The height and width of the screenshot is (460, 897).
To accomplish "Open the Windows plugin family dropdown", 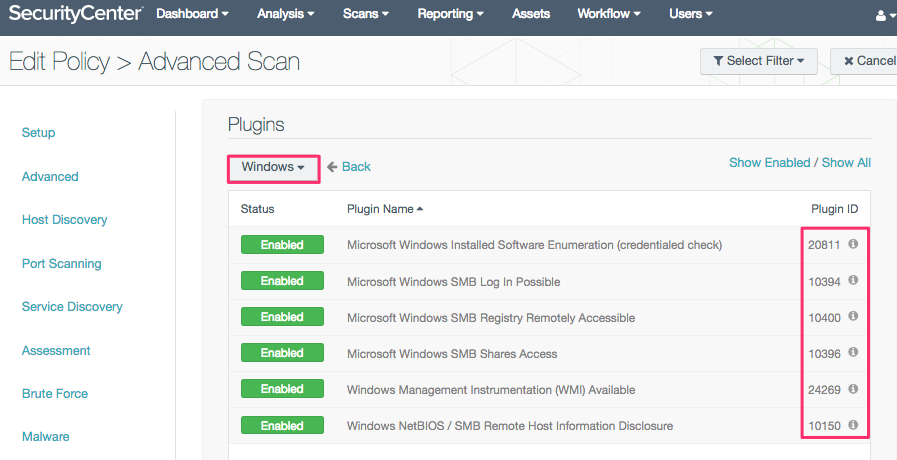I will pos(273,168).
